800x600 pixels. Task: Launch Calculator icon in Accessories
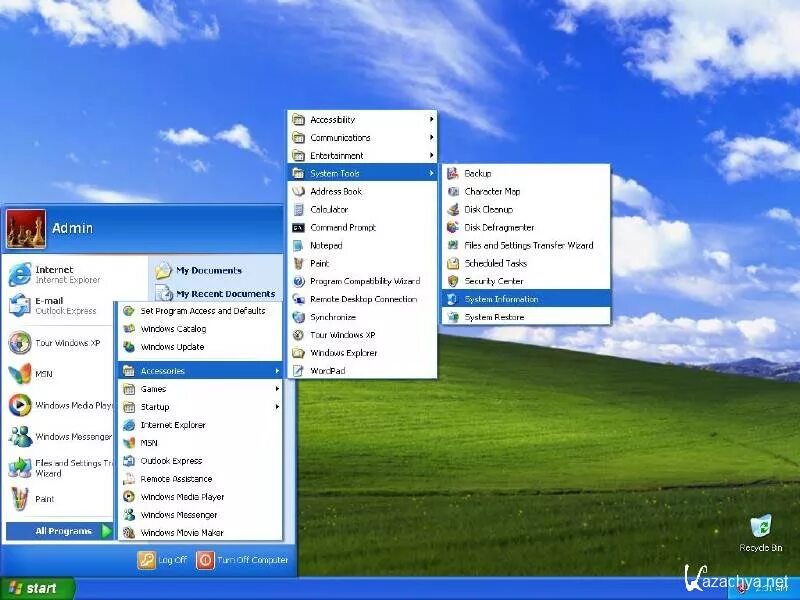(x=298, y=209)
